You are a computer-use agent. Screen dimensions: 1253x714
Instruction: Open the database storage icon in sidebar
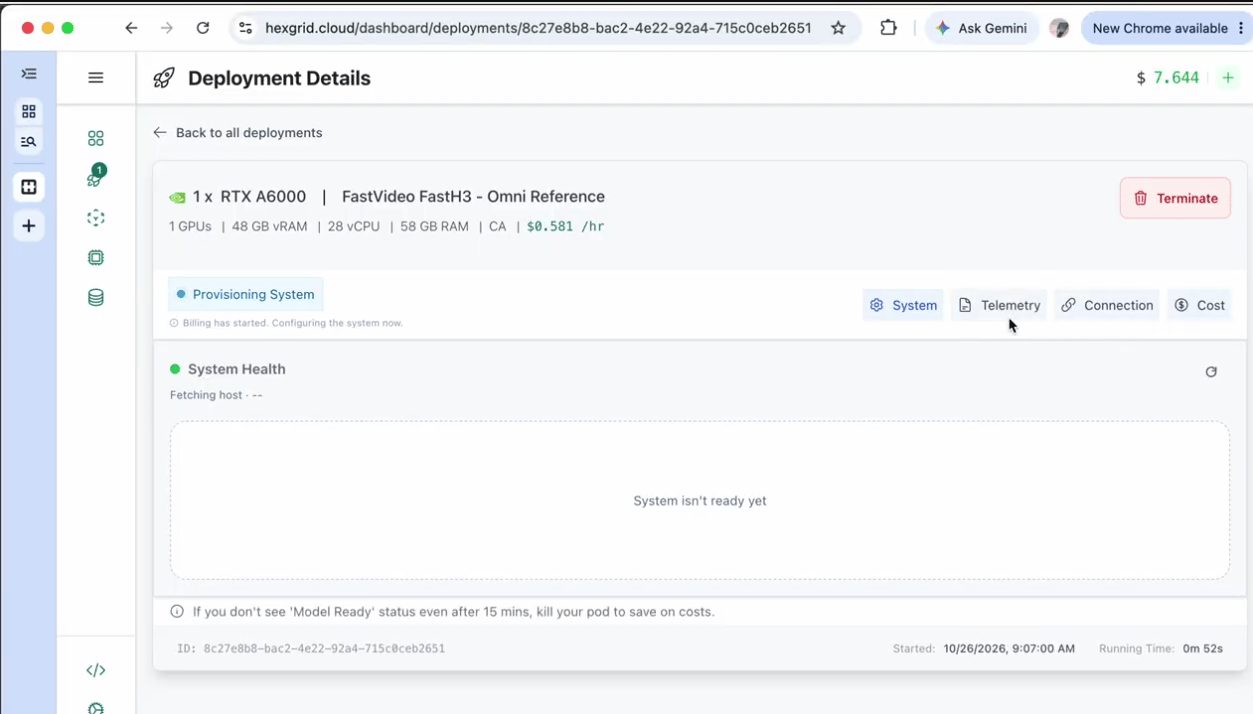point(96,297)
